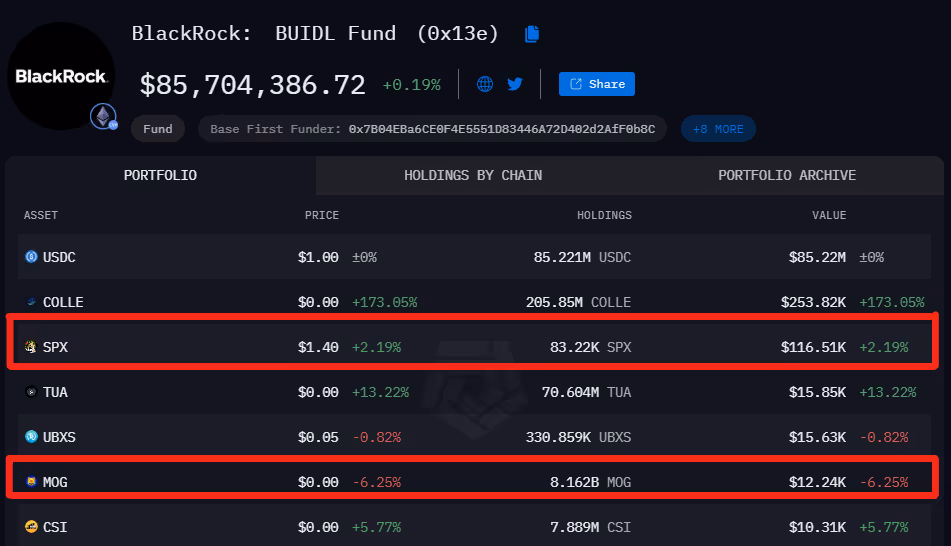
Task: Open the COLLE asset name
Action: coord(63,302)
